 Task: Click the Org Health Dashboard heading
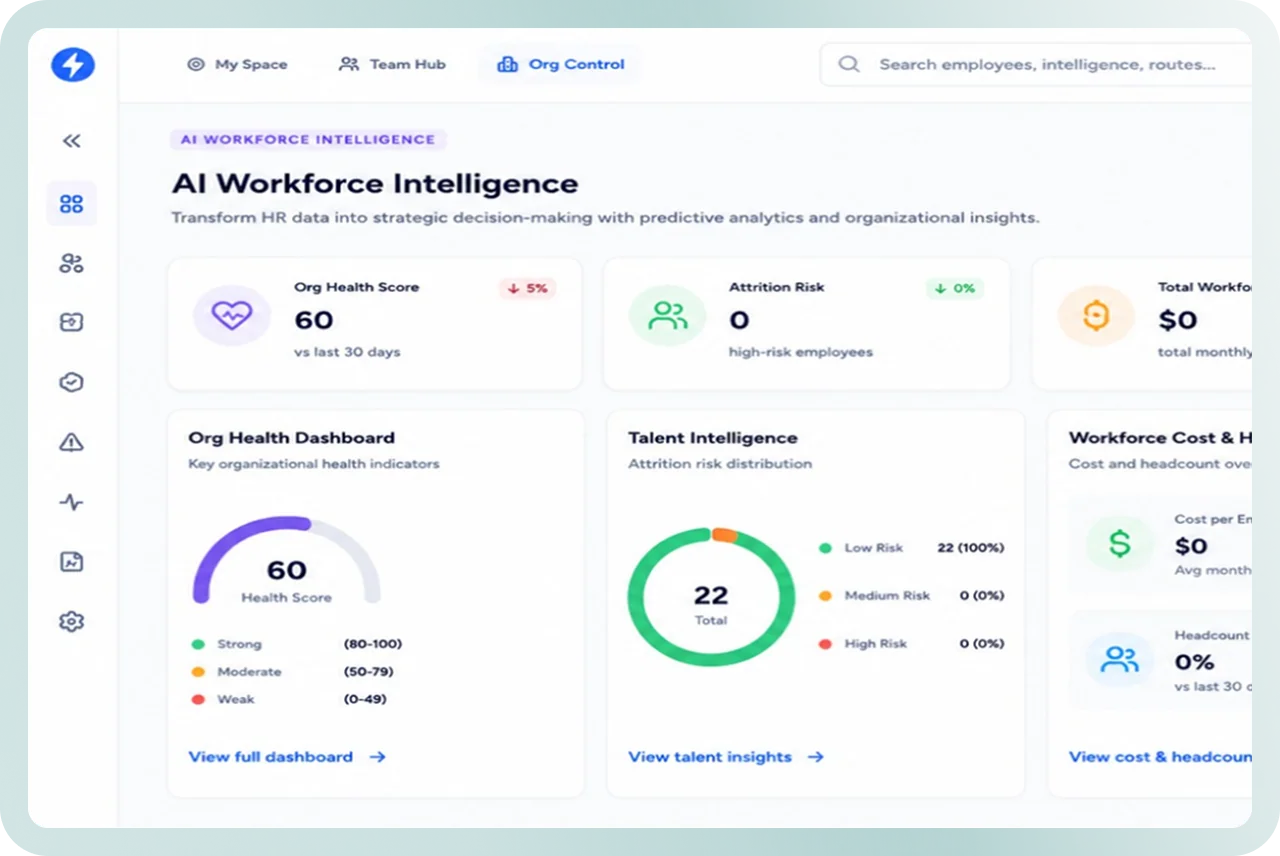point(291,438)
